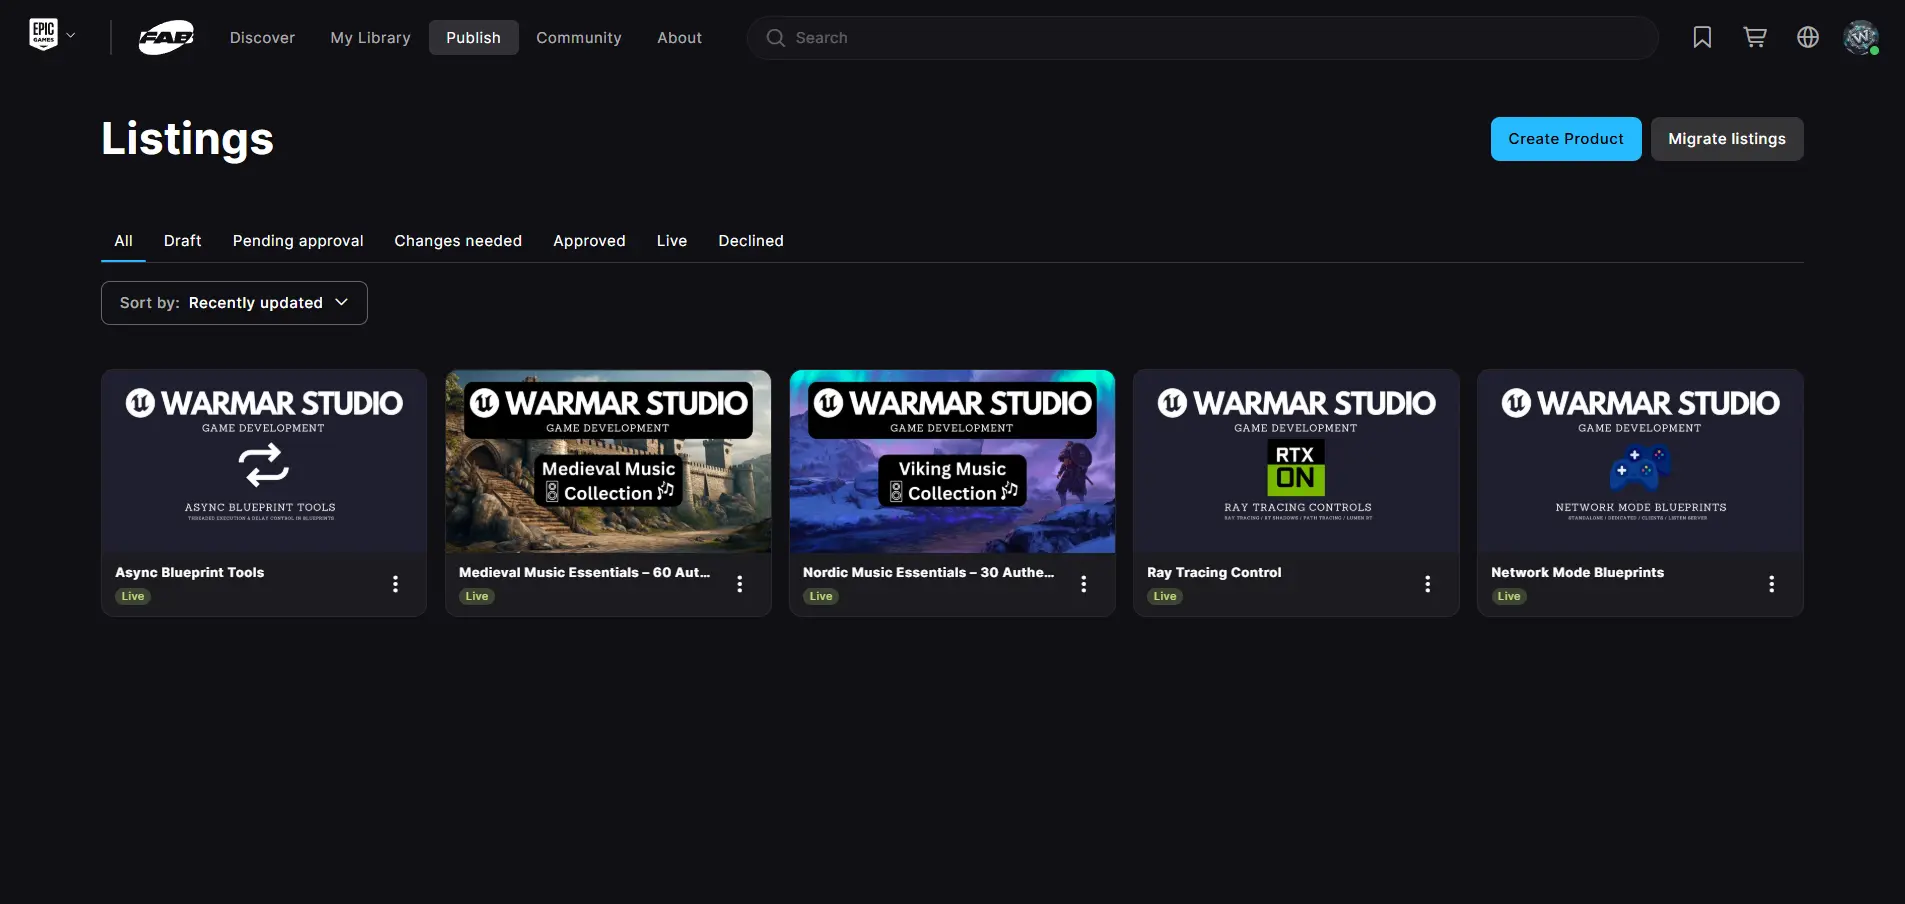
Task: Select the Publish nav item
Action: pyautogui.click(x=473, y=38)
